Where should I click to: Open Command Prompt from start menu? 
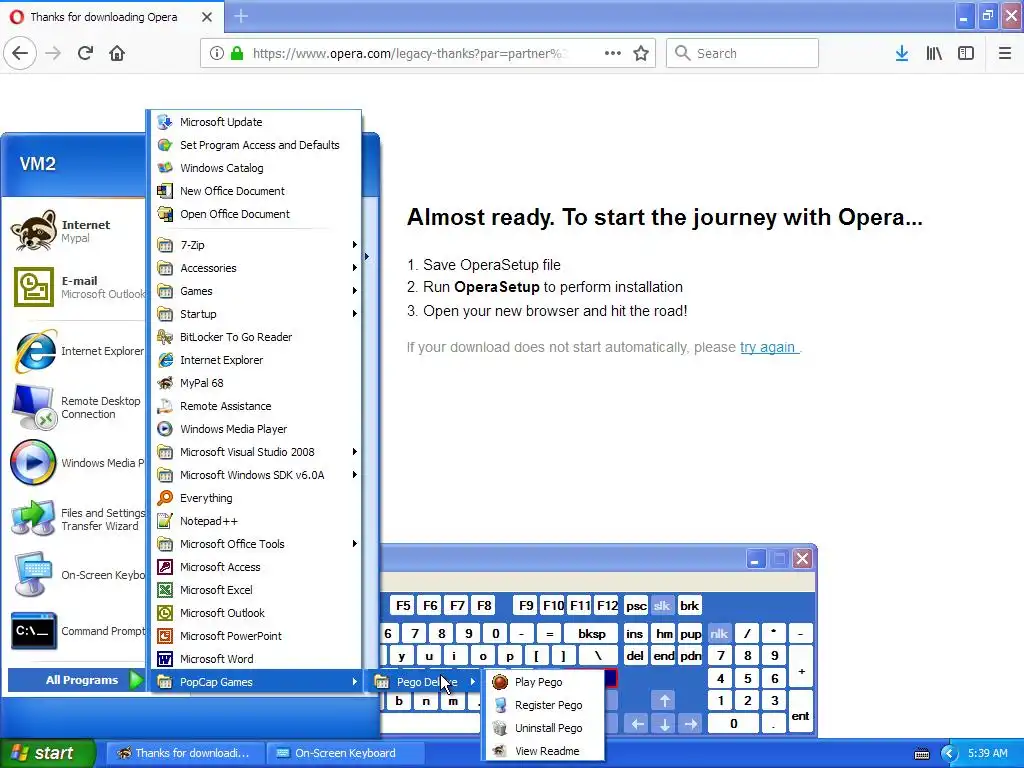click(x=76, y=631)
